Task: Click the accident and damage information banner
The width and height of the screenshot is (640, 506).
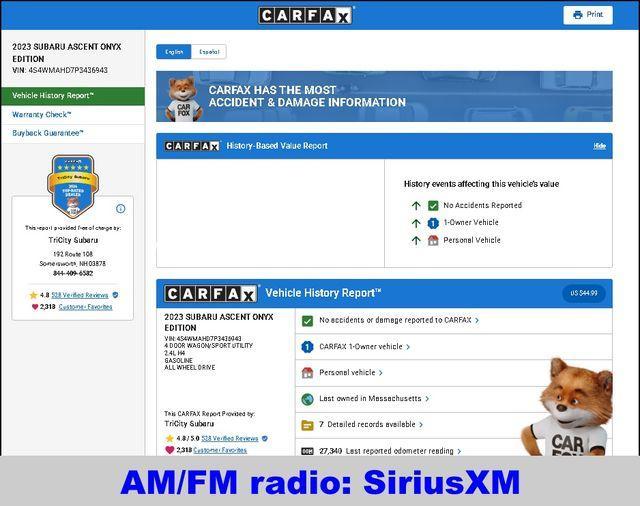Action: pos(384,96)
